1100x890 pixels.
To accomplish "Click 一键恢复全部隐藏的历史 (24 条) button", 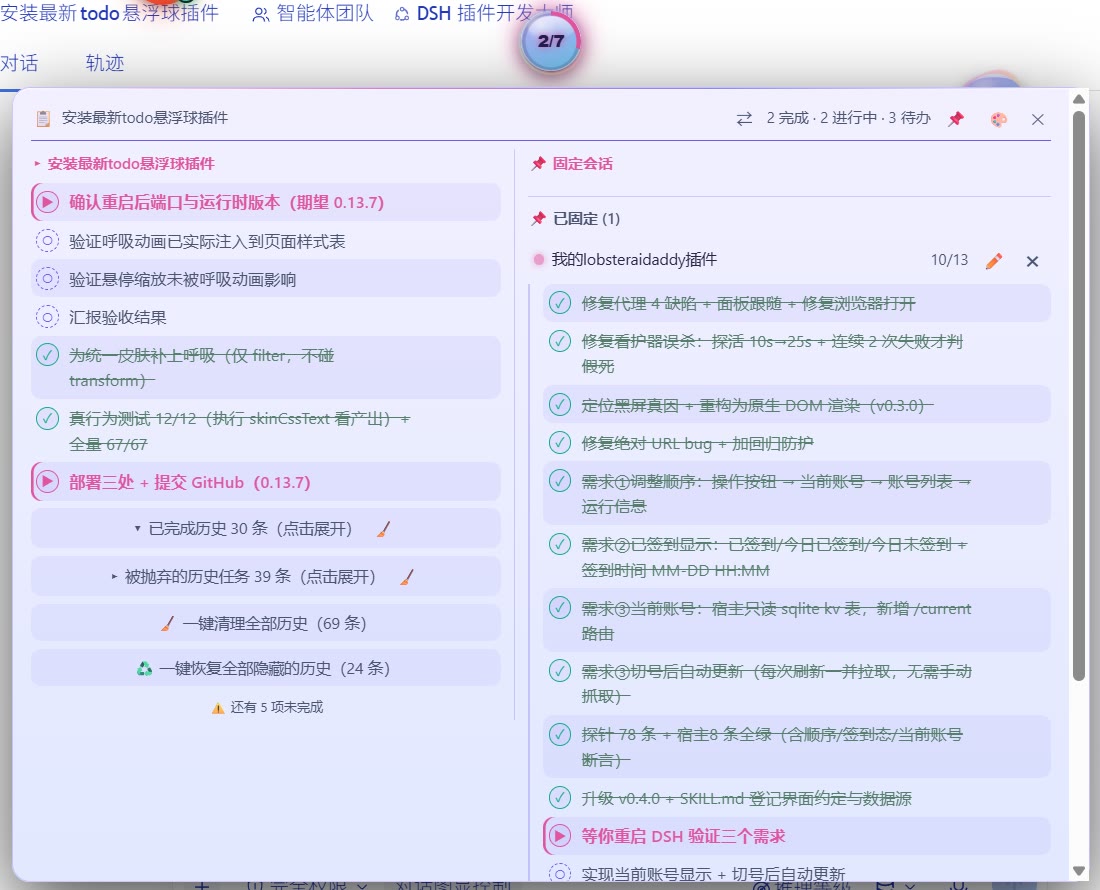I will (x=265, y=668).
